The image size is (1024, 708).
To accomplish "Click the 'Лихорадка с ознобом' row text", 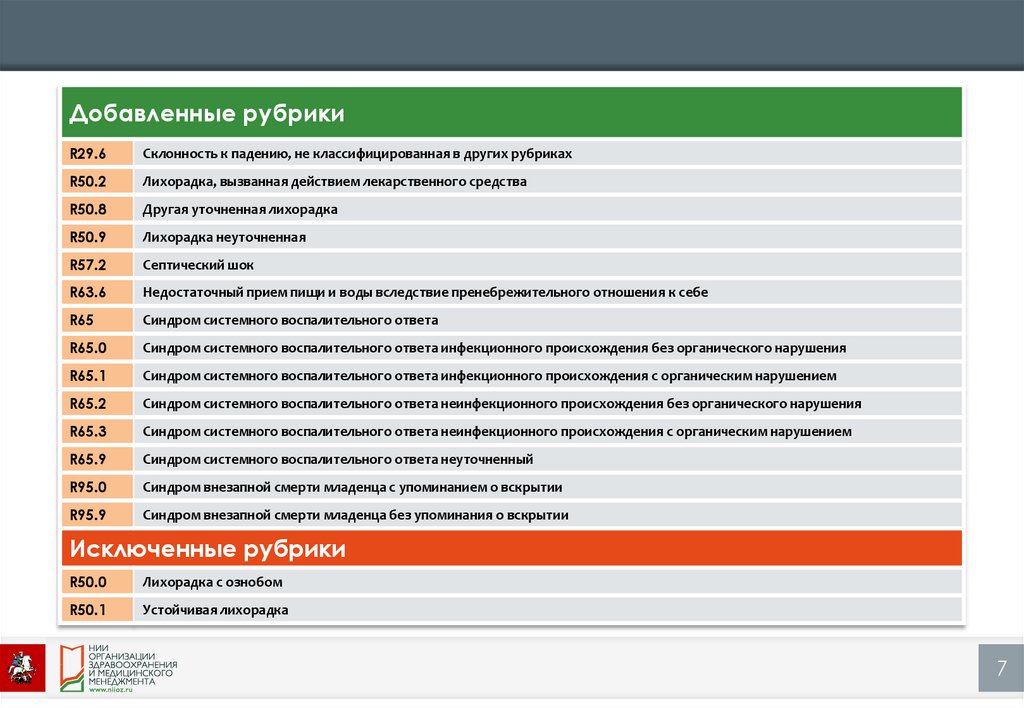I will pyautogui.click(x=213, y=582).
